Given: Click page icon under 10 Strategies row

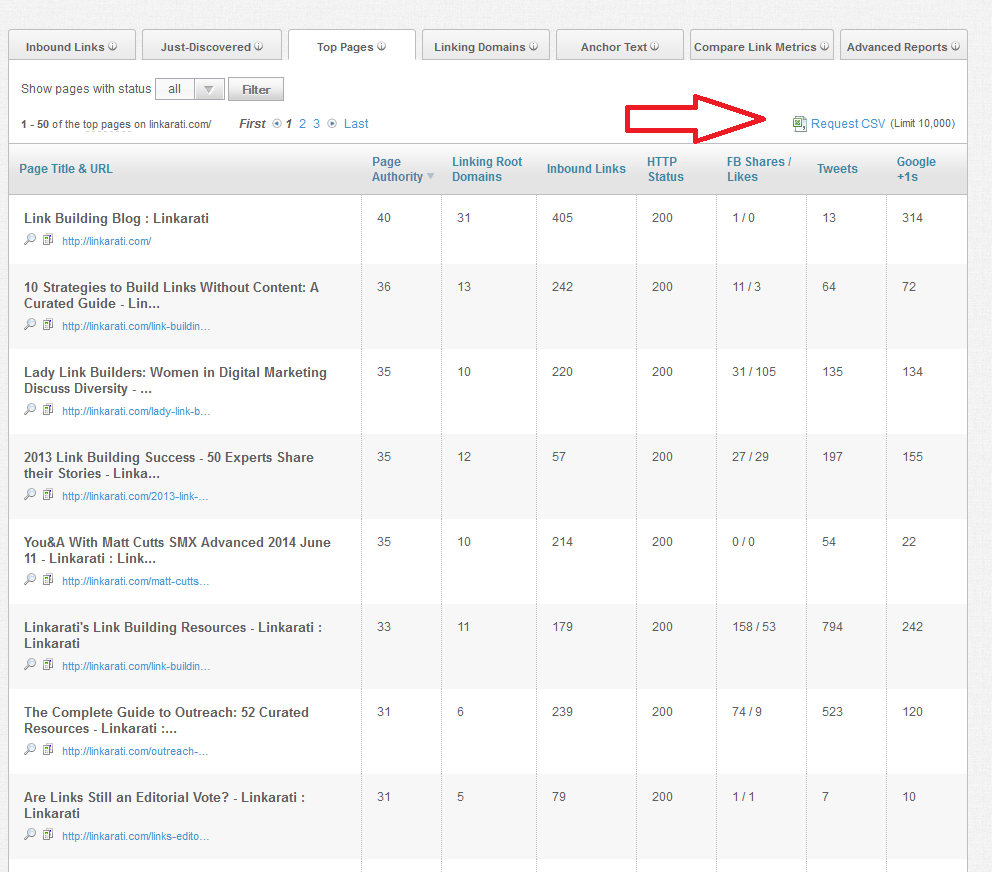Looking at the screenshot, I should [x=48, y=325].
